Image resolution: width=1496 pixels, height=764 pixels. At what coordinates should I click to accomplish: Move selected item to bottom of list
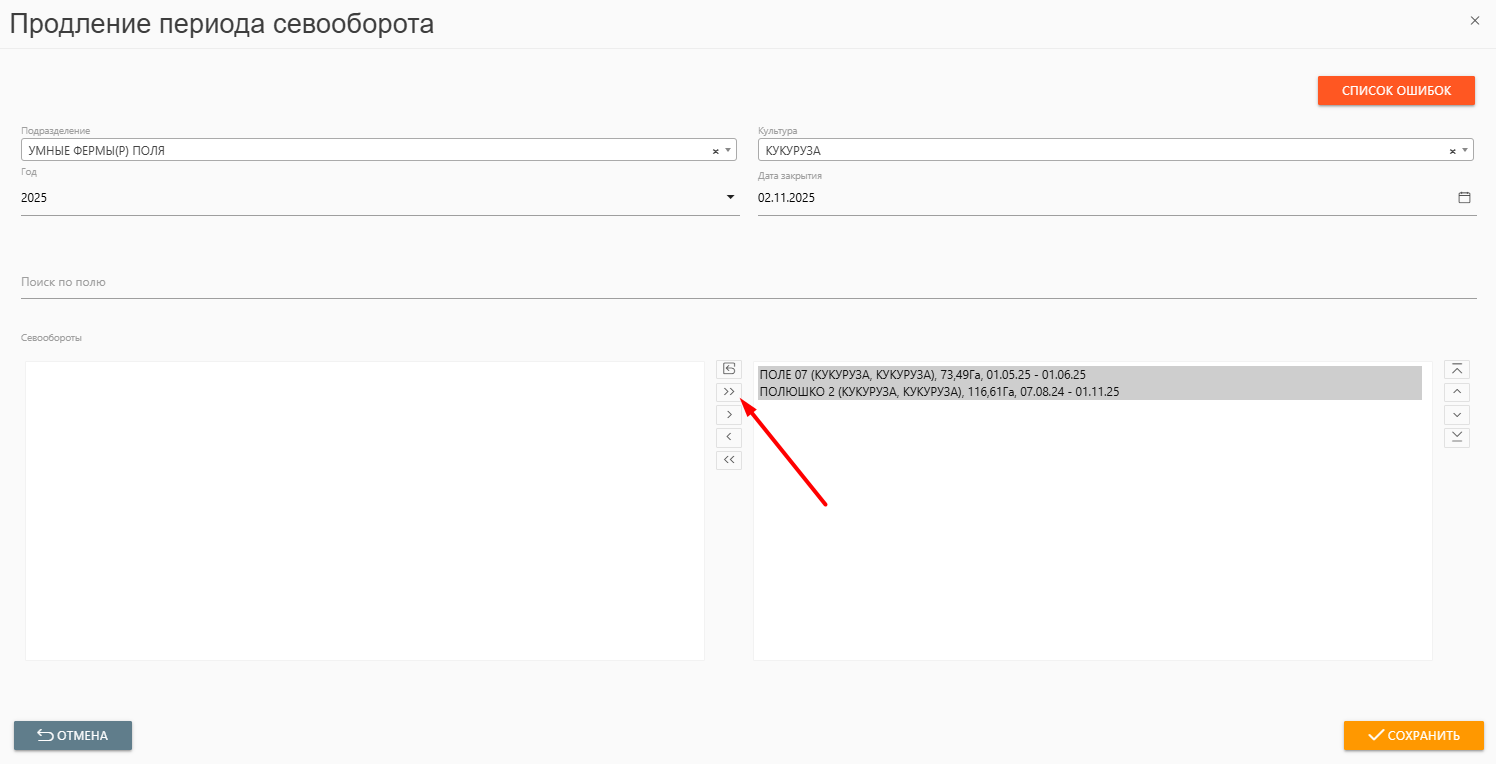tap(1457, 437)
